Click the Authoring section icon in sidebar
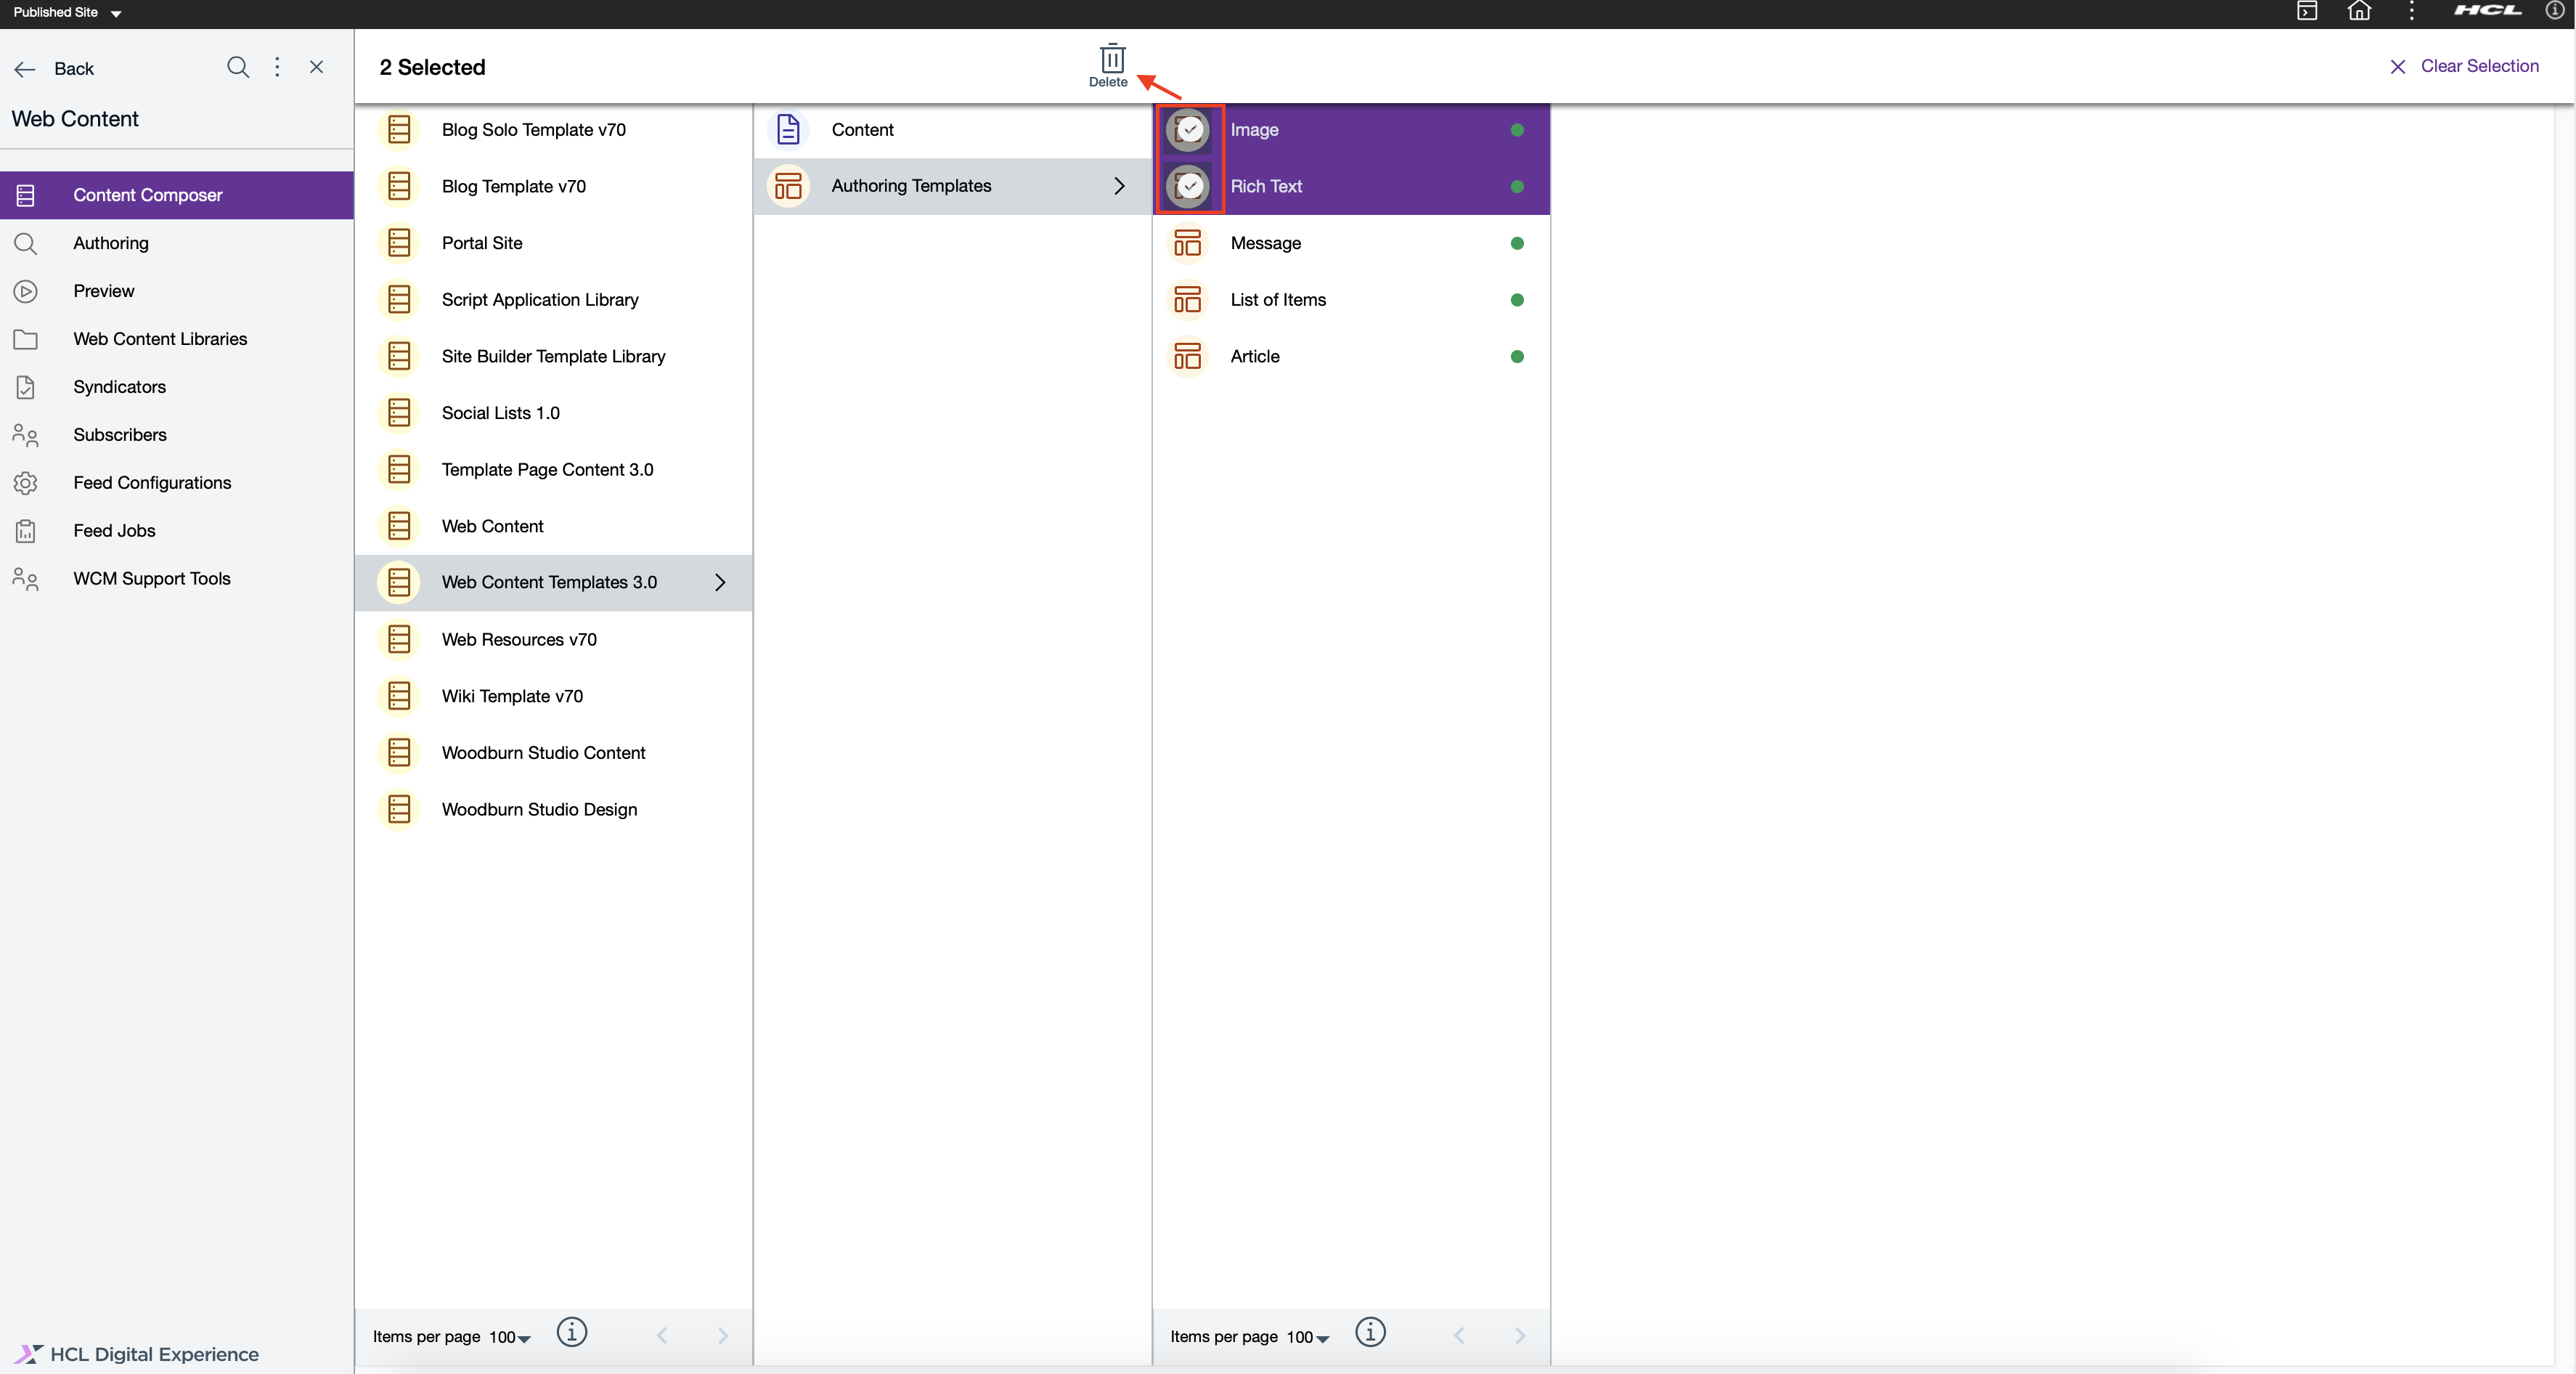 pyautogui.click(x=25, y=242)
